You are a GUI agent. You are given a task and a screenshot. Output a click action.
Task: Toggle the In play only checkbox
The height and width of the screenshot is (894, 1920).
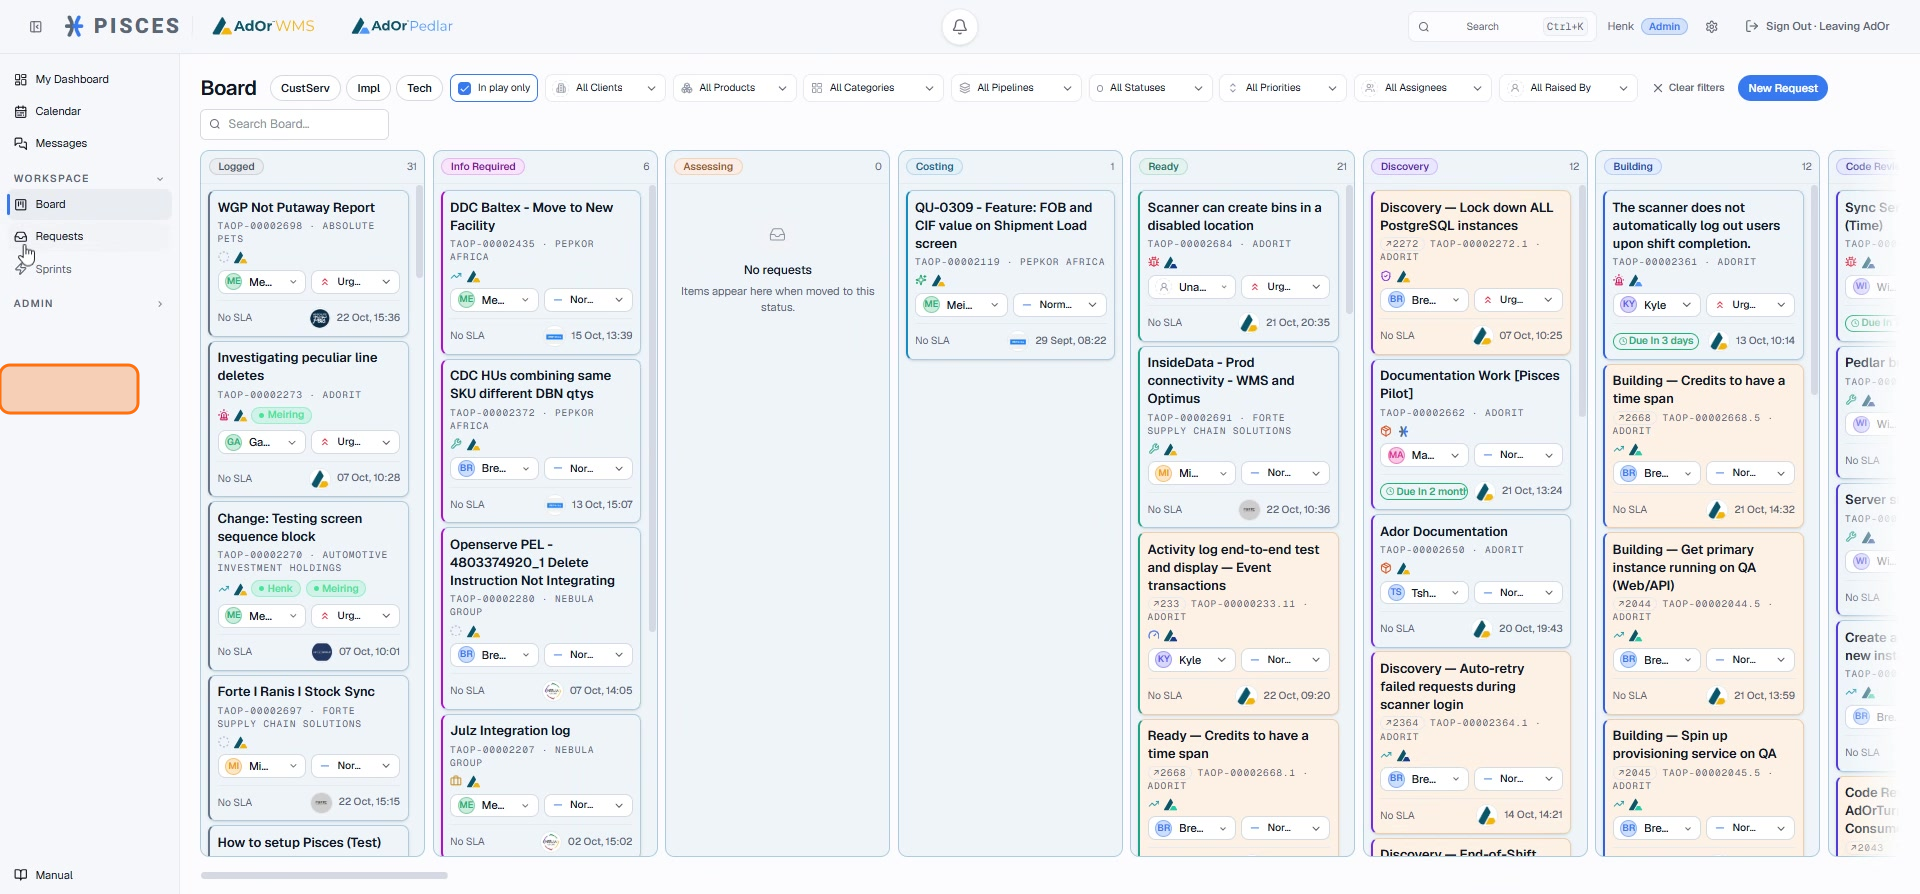point(464,88)
